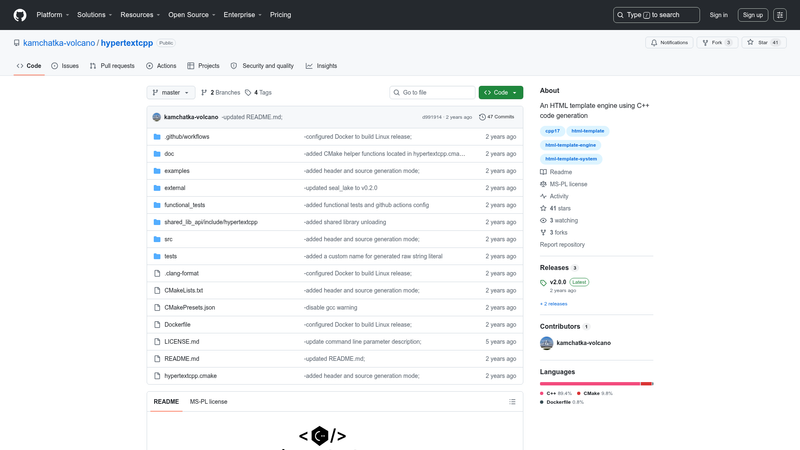Star the repository with Star button
The height and width of the screenshot is (450, 800).
(x=764, y=42)
